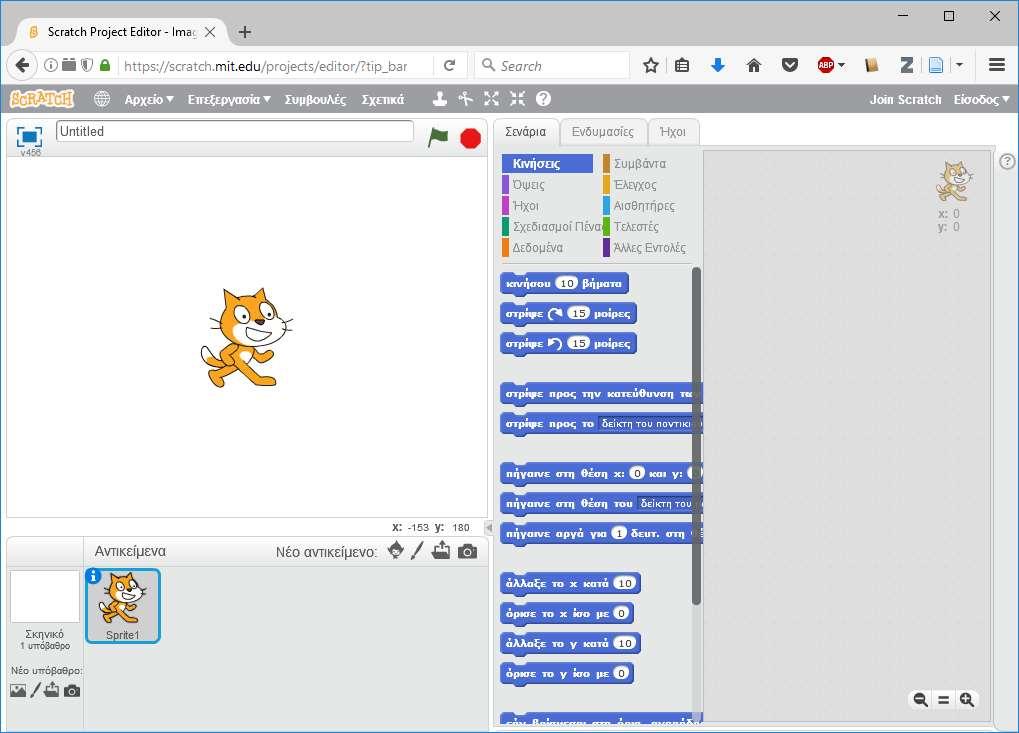Switch to the Ήχοι tab

click(x=673, y=132)
